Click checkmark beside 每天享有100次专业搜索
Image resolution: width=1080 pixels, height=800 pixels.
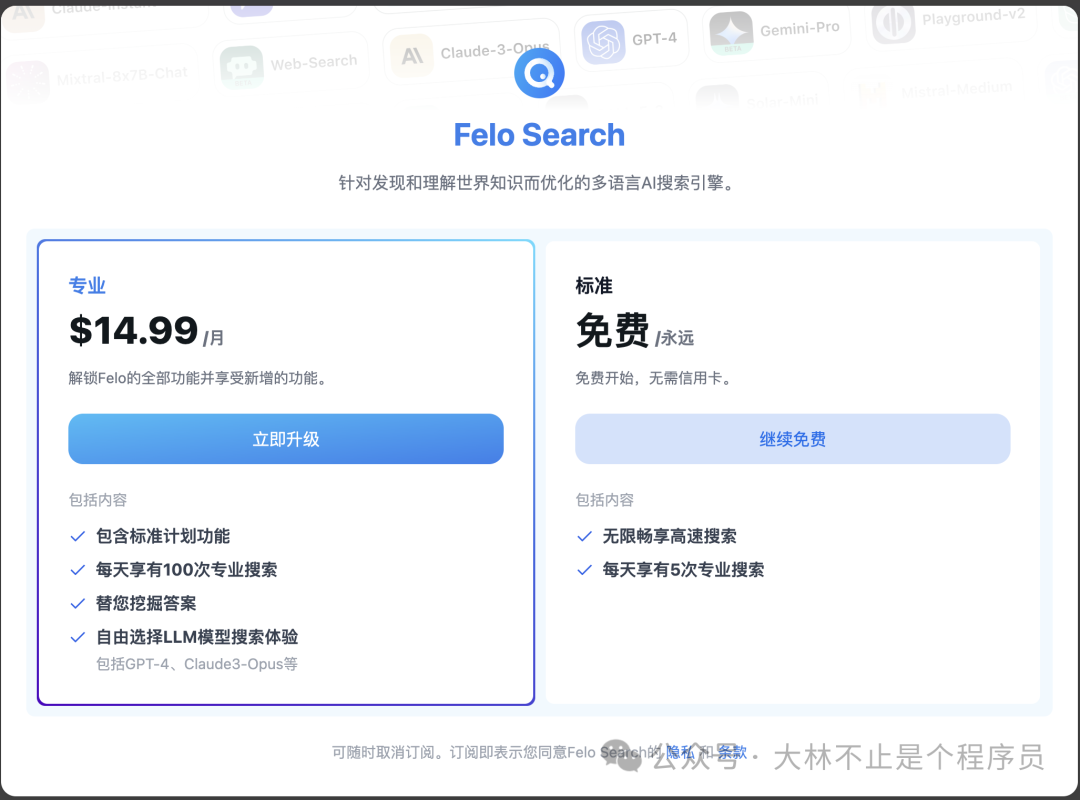point(78,570)
